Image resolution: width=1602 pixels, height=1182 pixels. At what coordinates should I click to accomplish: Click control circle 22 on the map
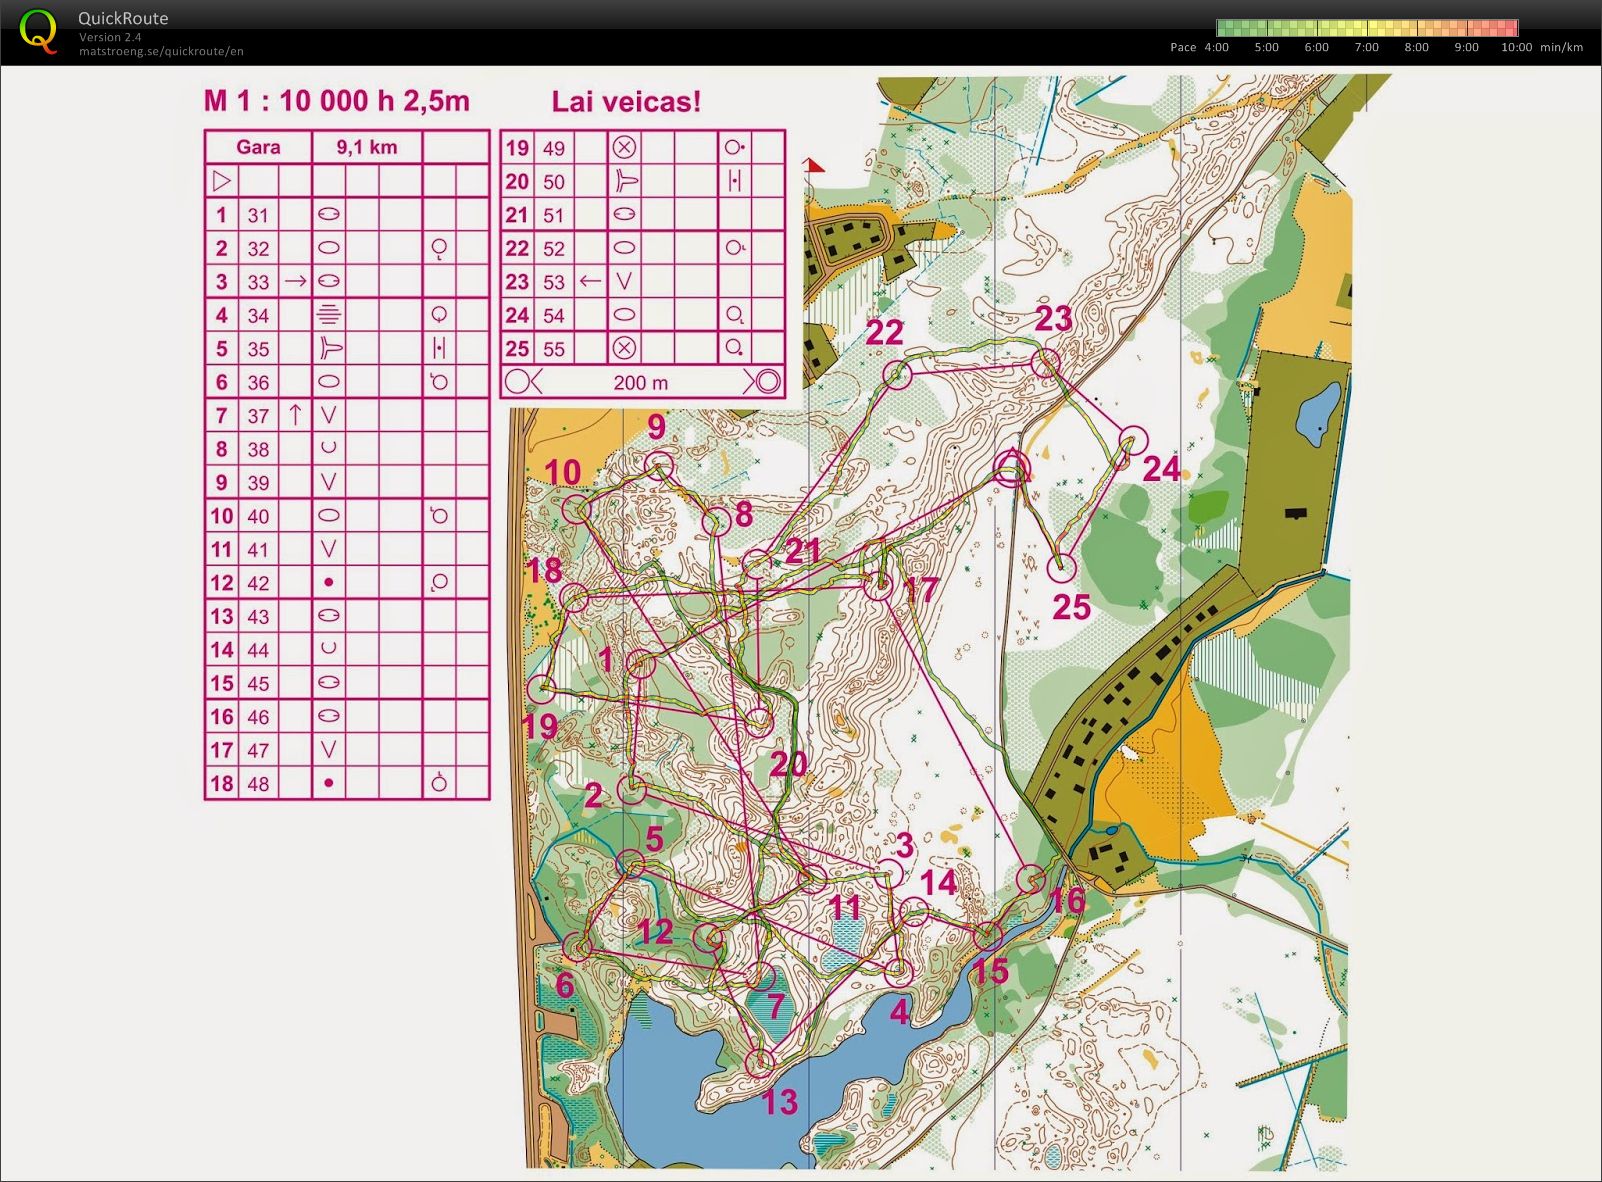pyautogui.click(x=898, y=375)
